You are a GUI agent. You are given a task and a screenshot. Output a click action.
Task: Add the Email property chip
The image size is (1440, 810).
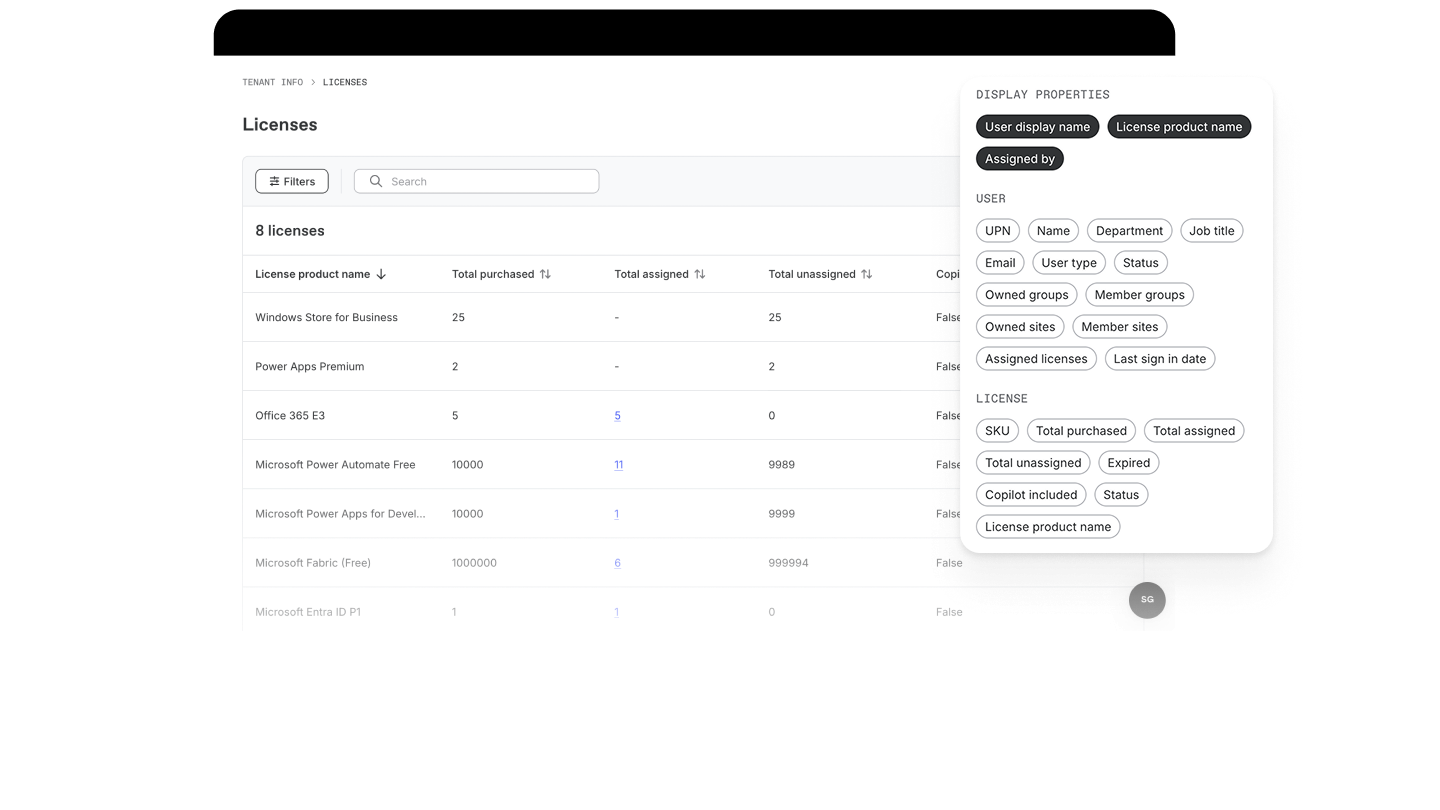[1000, 263]
